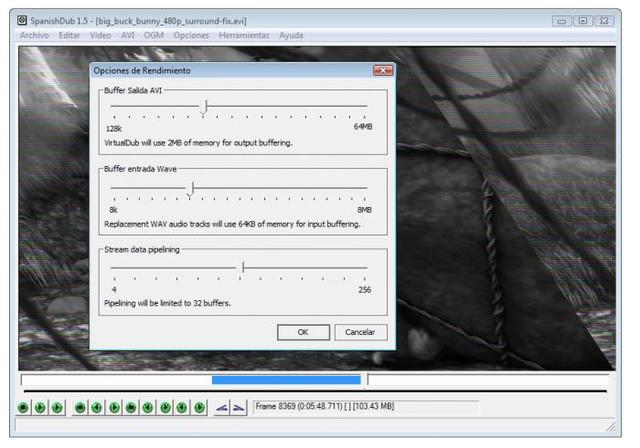
Task: Confirm the dialog with OK
Action: (x=303, y=332)
